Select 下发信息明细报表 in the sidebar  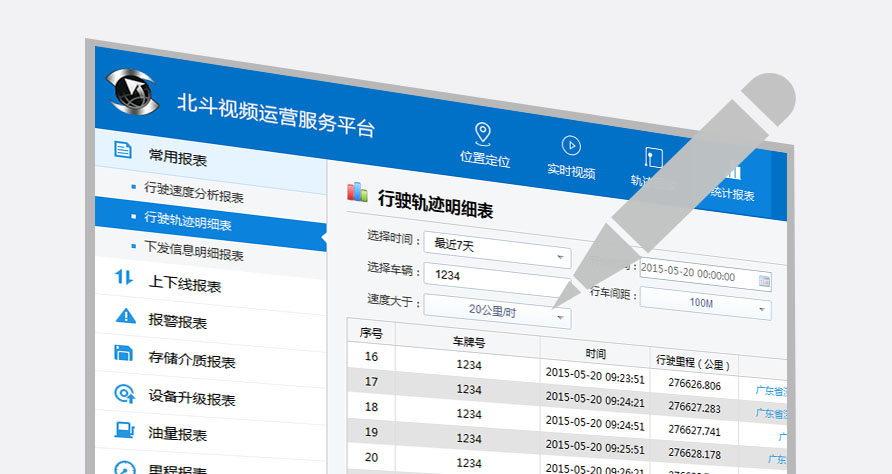coord(194,251)
